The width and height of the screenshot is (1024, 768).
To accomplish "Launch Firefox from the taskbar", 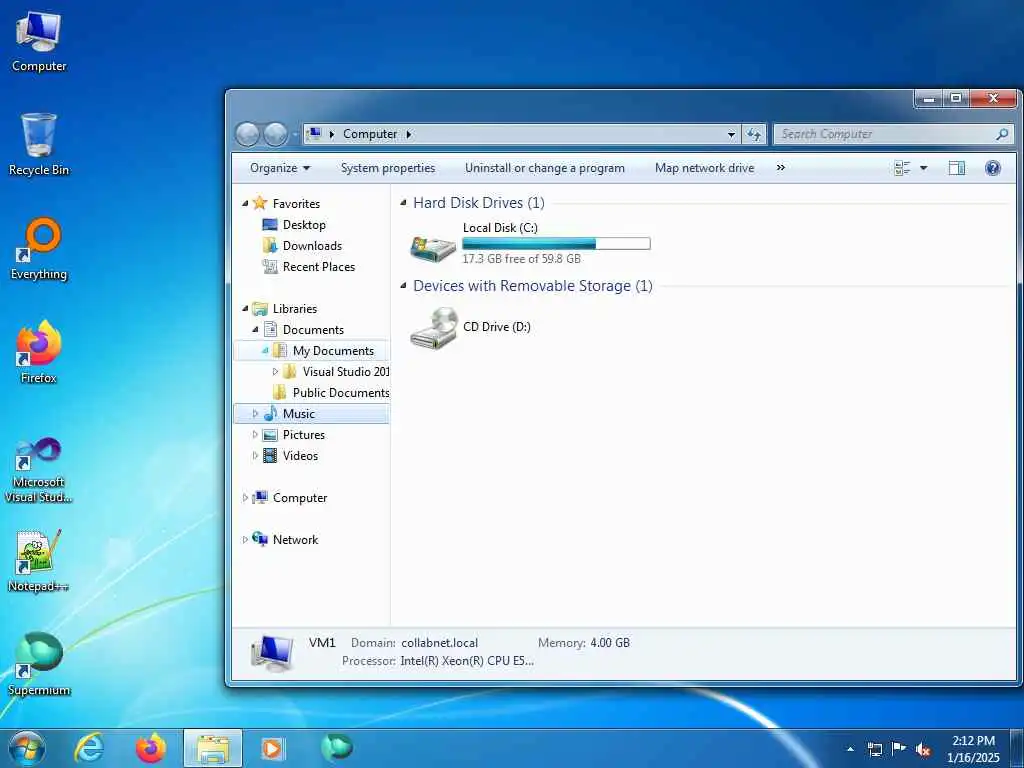I will point(150,748).
